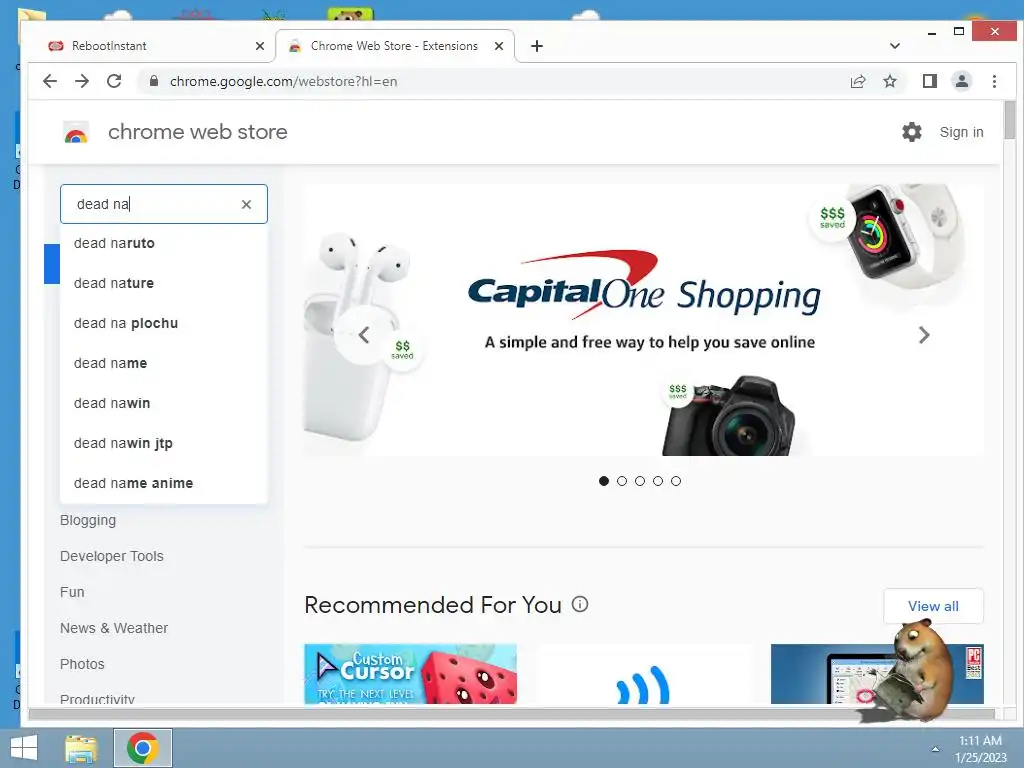1024x768 pixels.
Task: Choose the 'dead na plochu' suggestion
Action: 163,323
